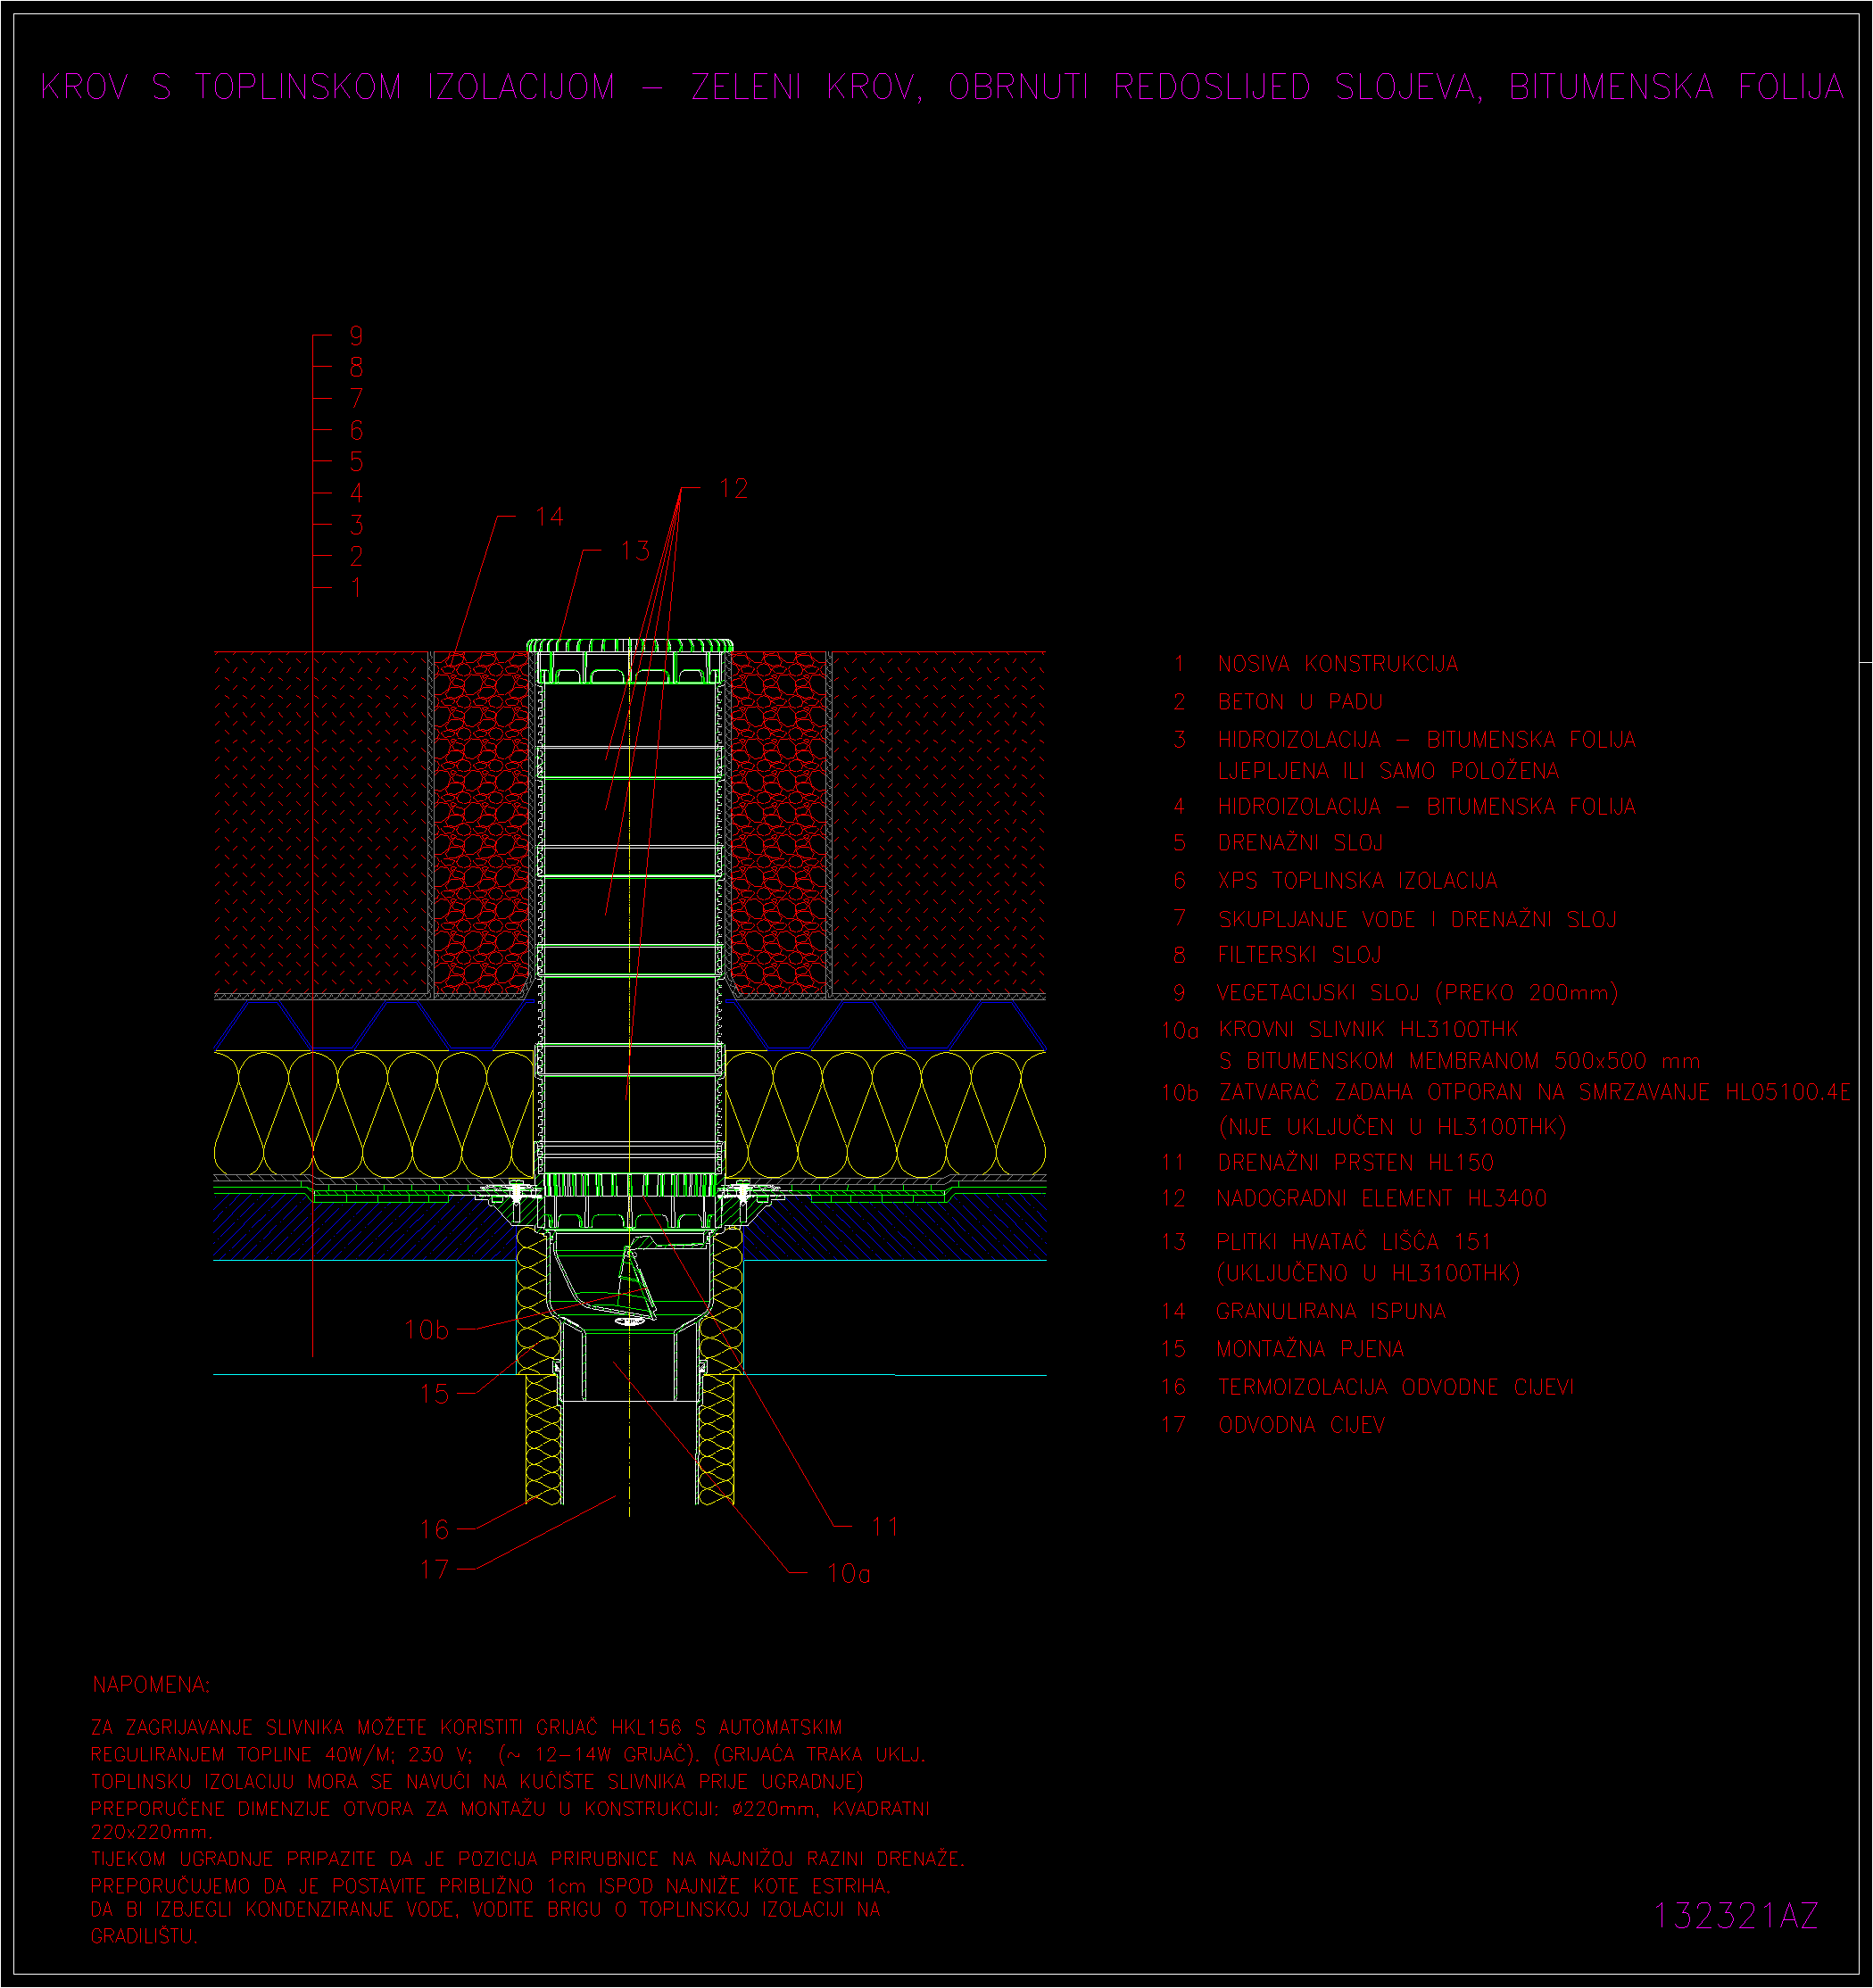Select legend entry 'NADOGRADNI ELEMENT HL3400'
This screenshot has width=1873, height=1988.
point(1381,1198)
